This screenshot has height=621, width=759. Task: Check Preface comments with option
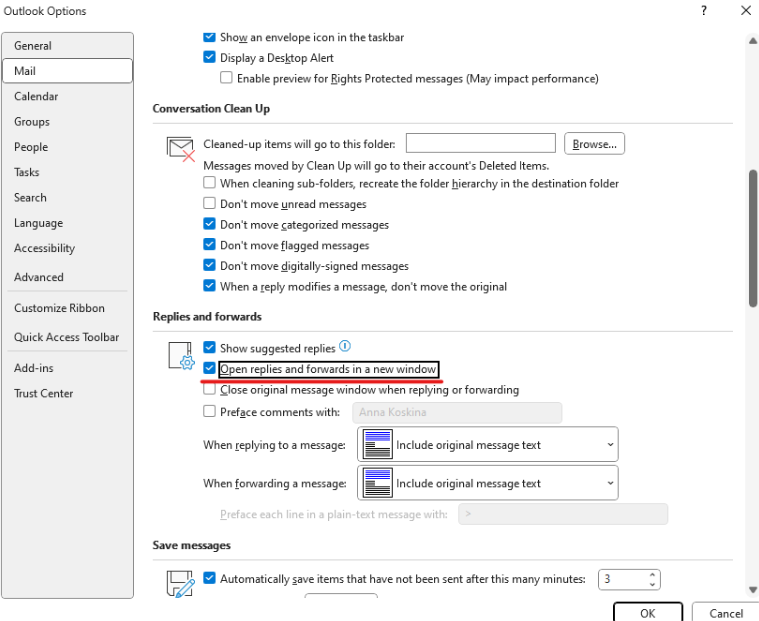(x=209, y=411)
